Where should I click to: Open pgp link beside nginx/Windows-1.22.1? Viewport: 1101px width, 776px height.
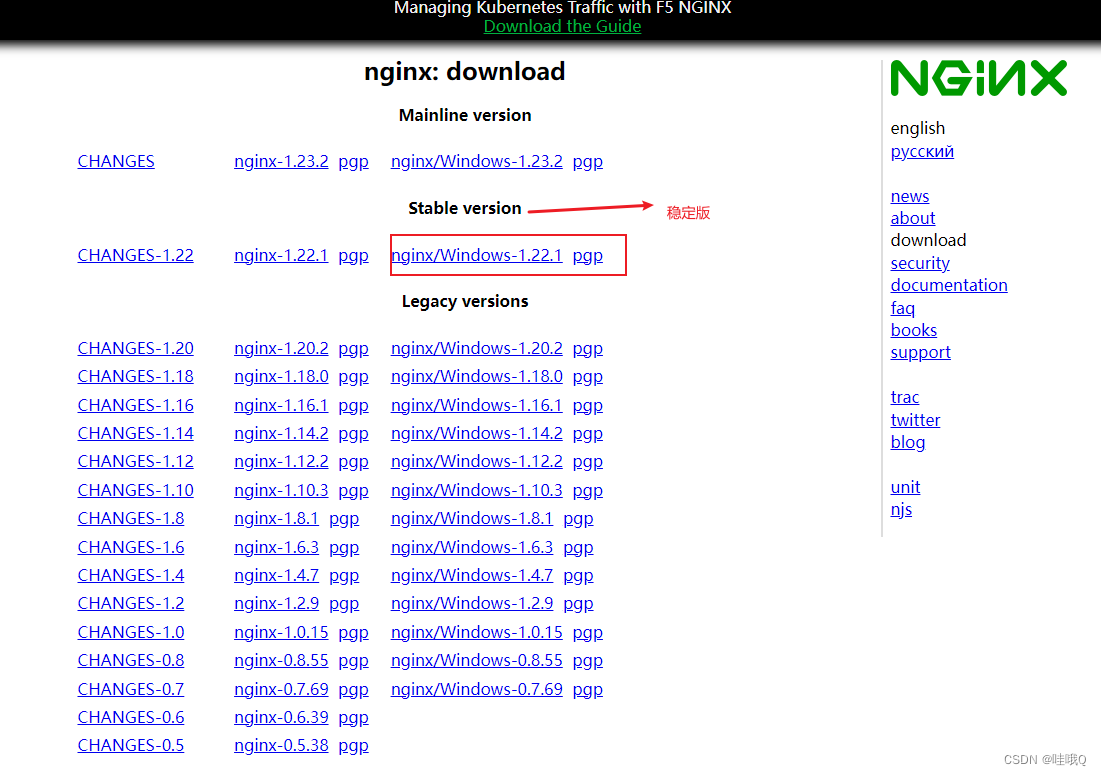pos(588,256)
